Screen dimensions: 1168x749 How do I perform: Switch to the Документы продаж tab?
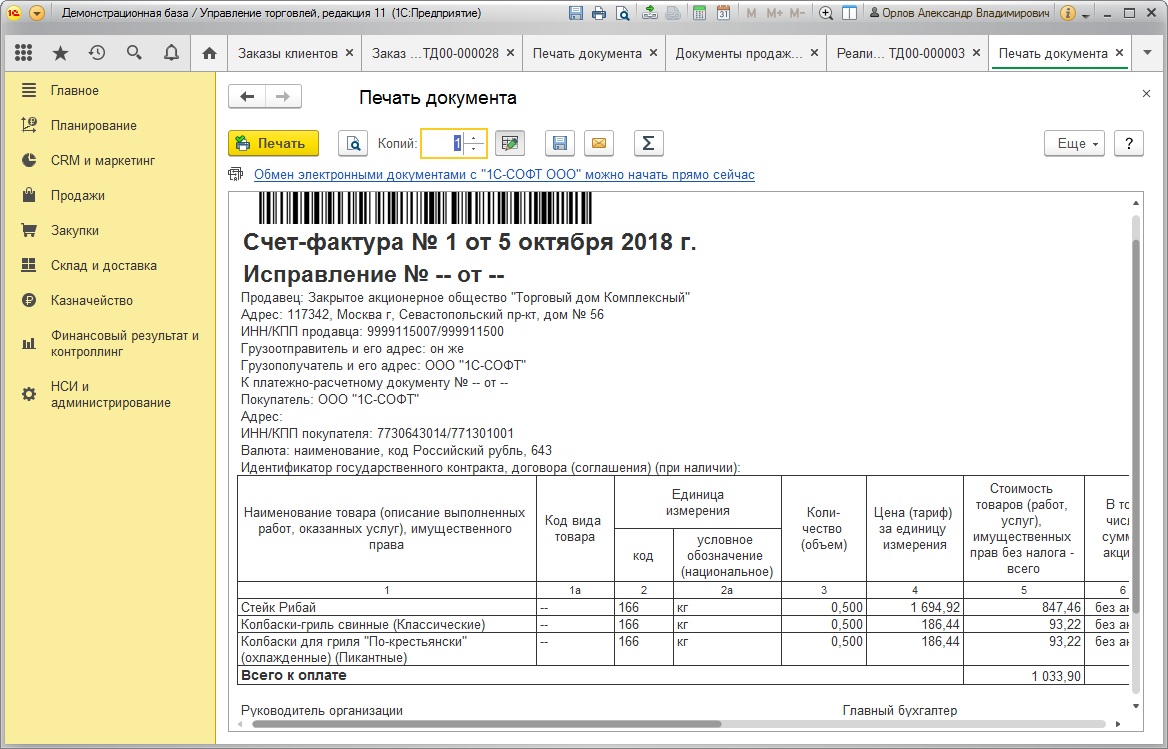(739, 53)
